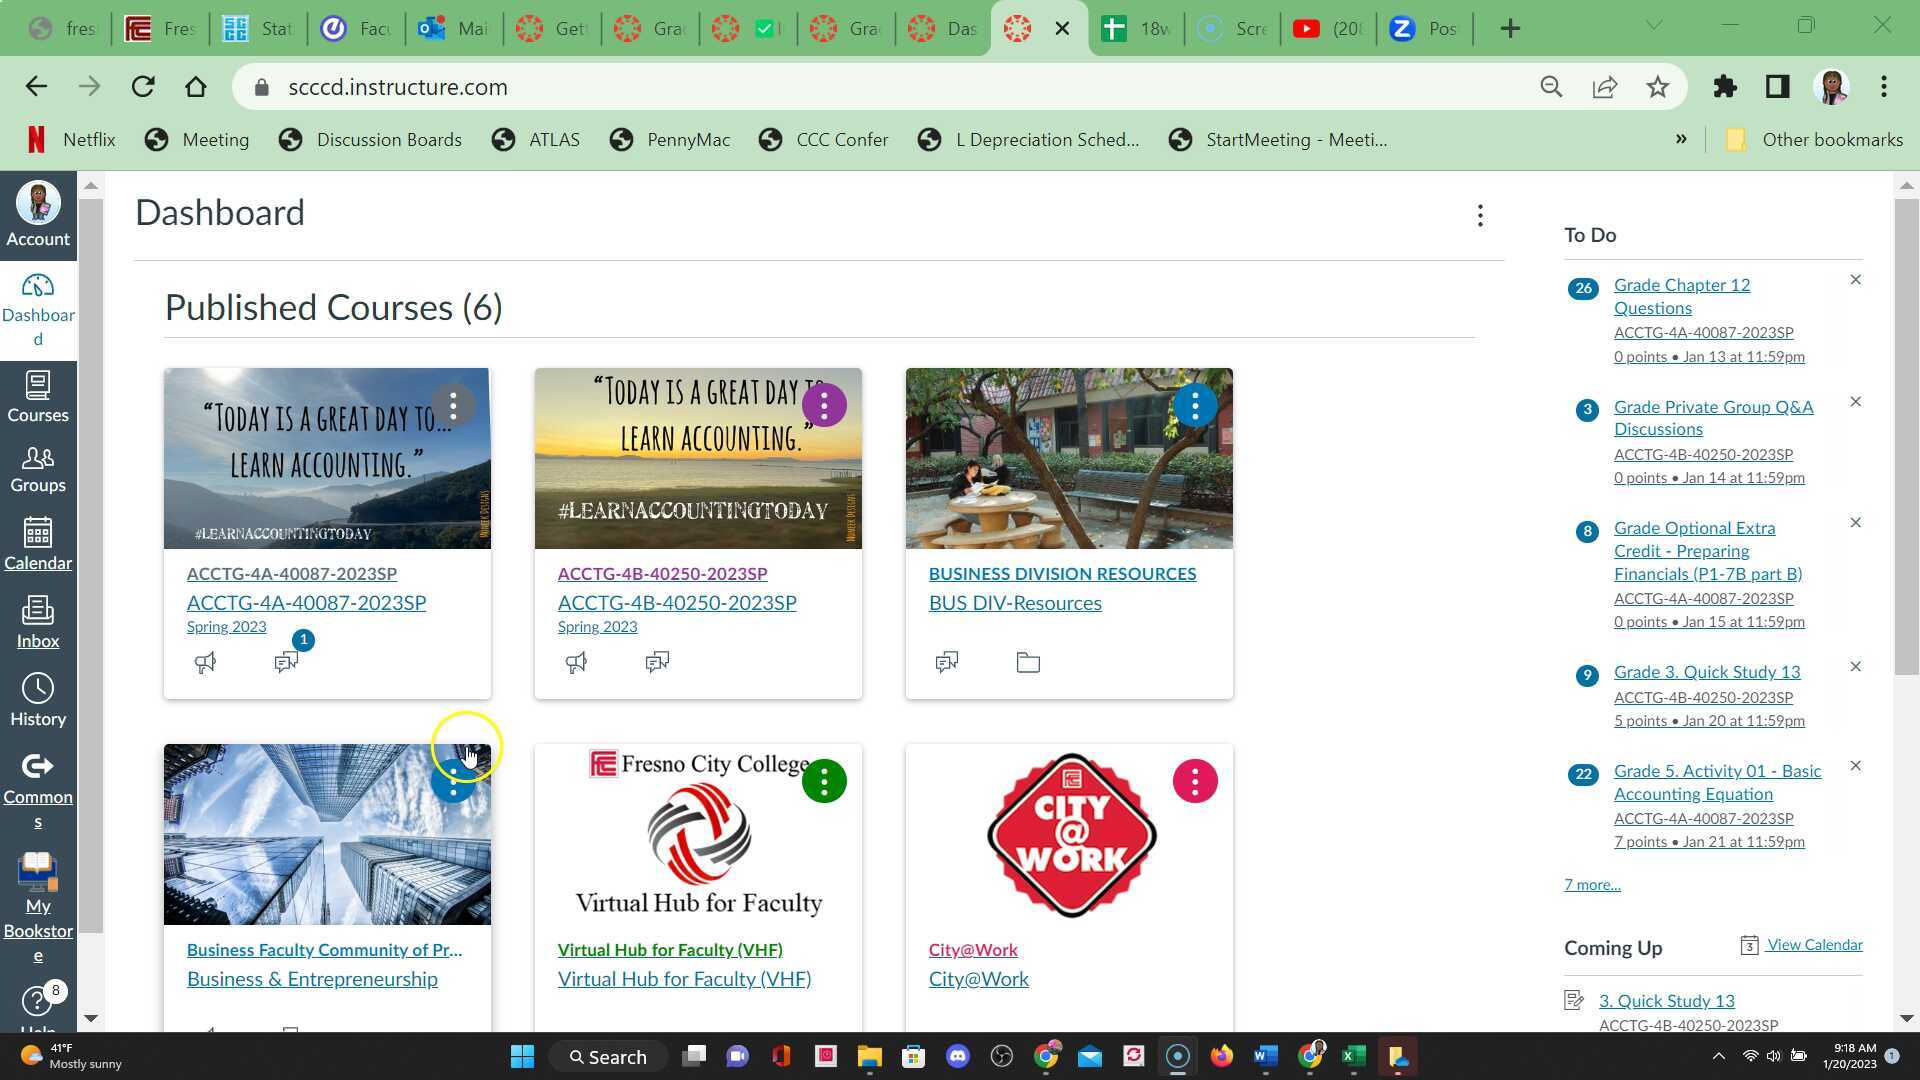Open discussions icon on the ACCTG-4B-40250 card

tap(657, 661)
